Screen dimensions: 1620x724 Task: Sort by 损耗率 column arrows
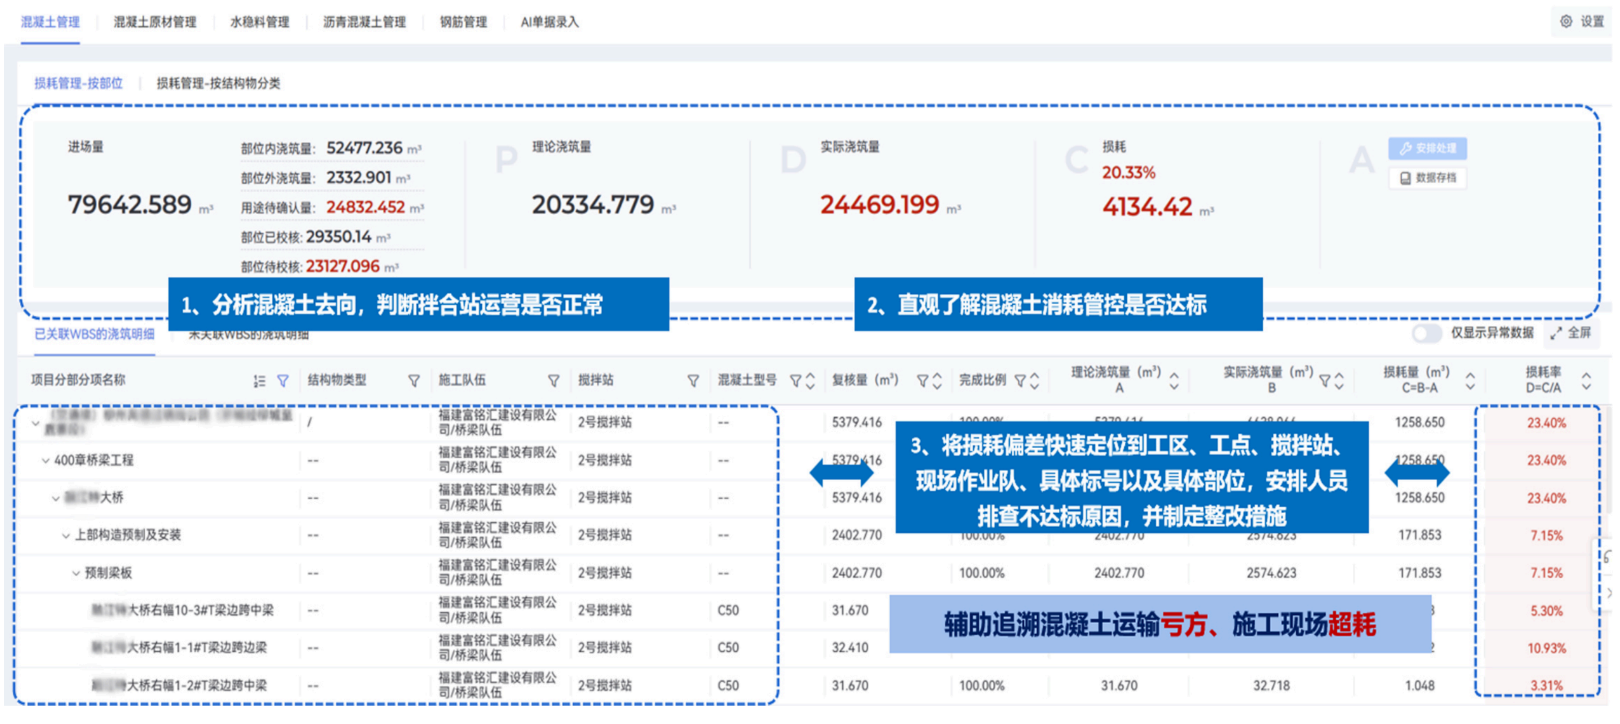(x=1586, y=380)
